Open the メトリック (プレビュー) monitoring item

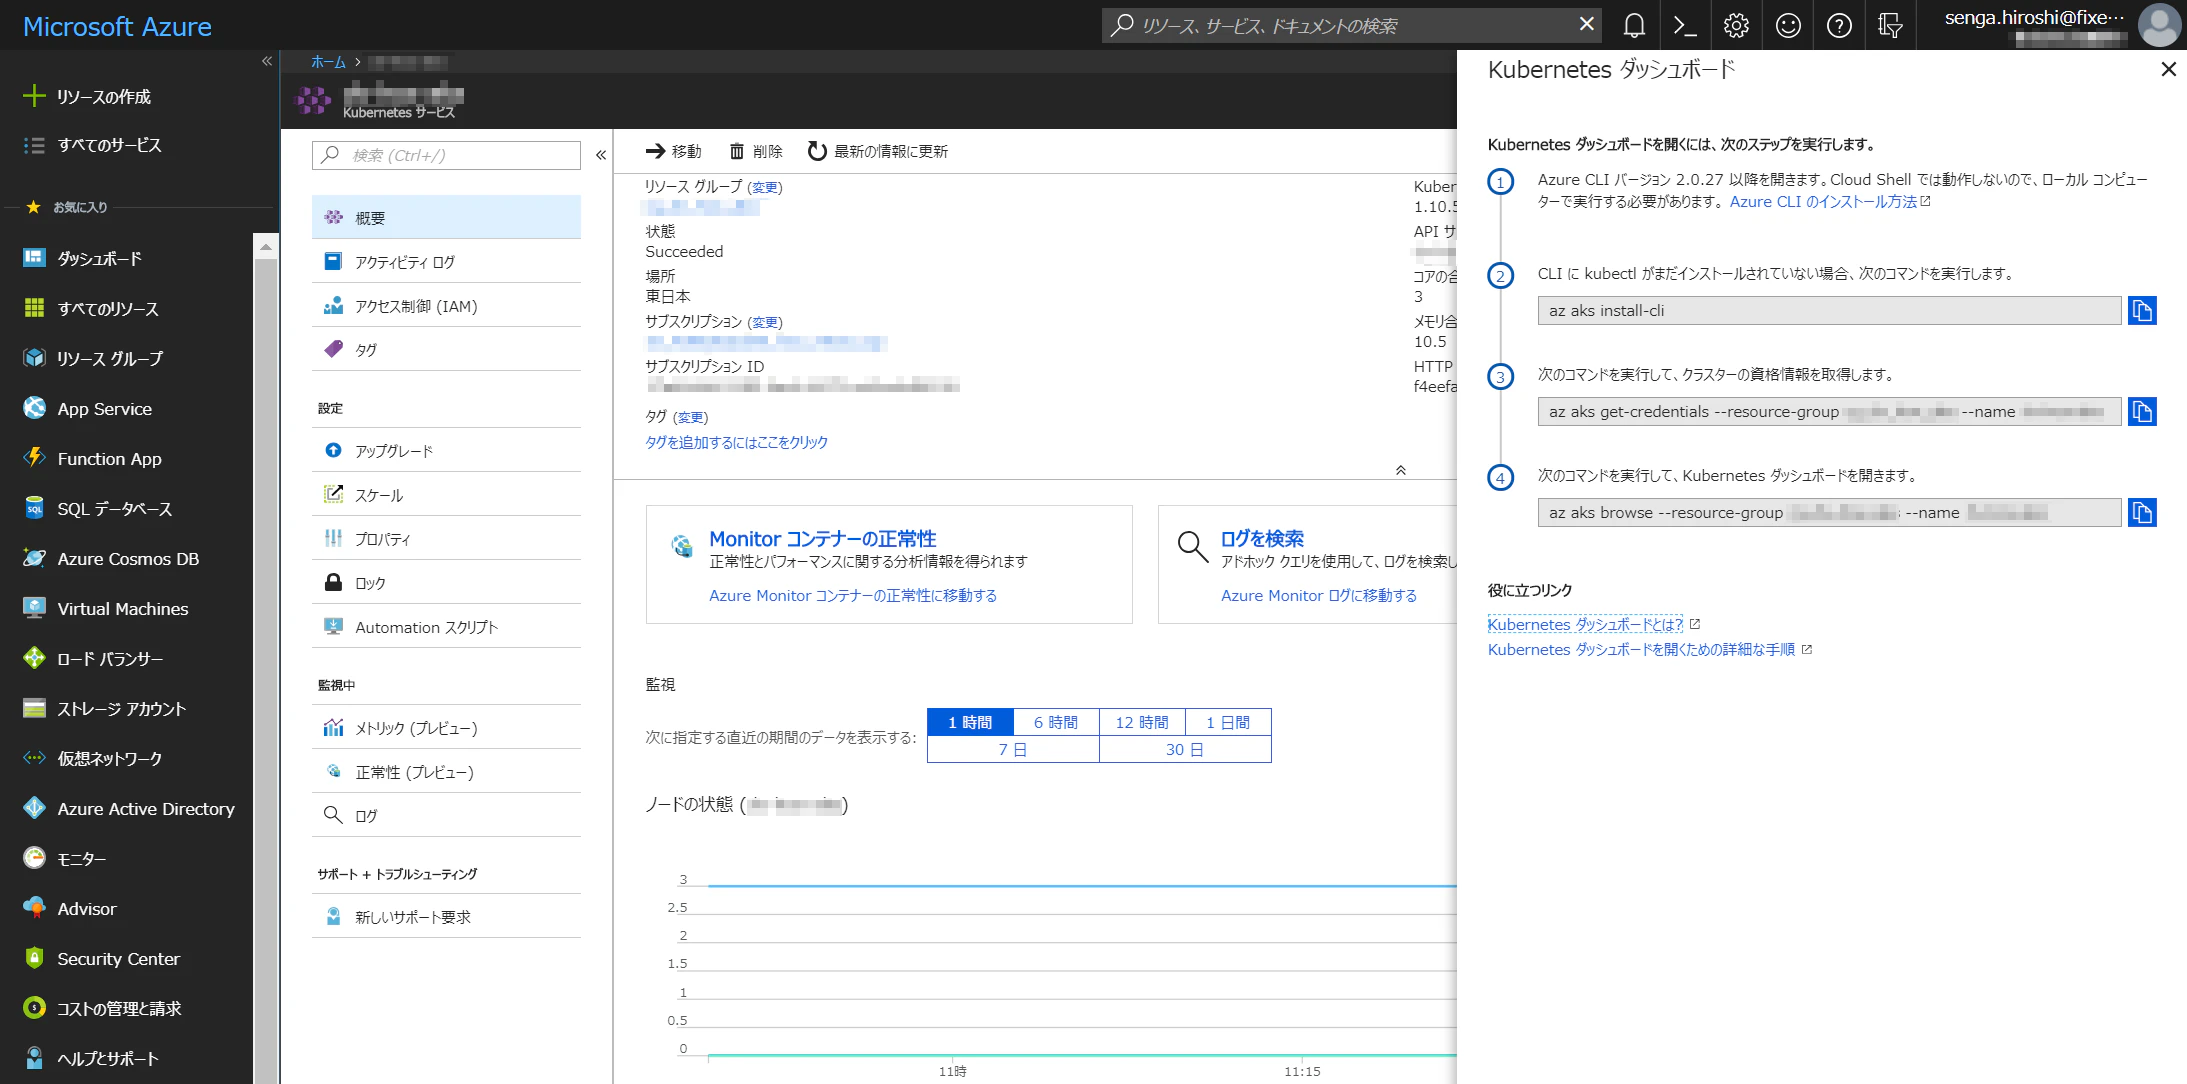446,728
